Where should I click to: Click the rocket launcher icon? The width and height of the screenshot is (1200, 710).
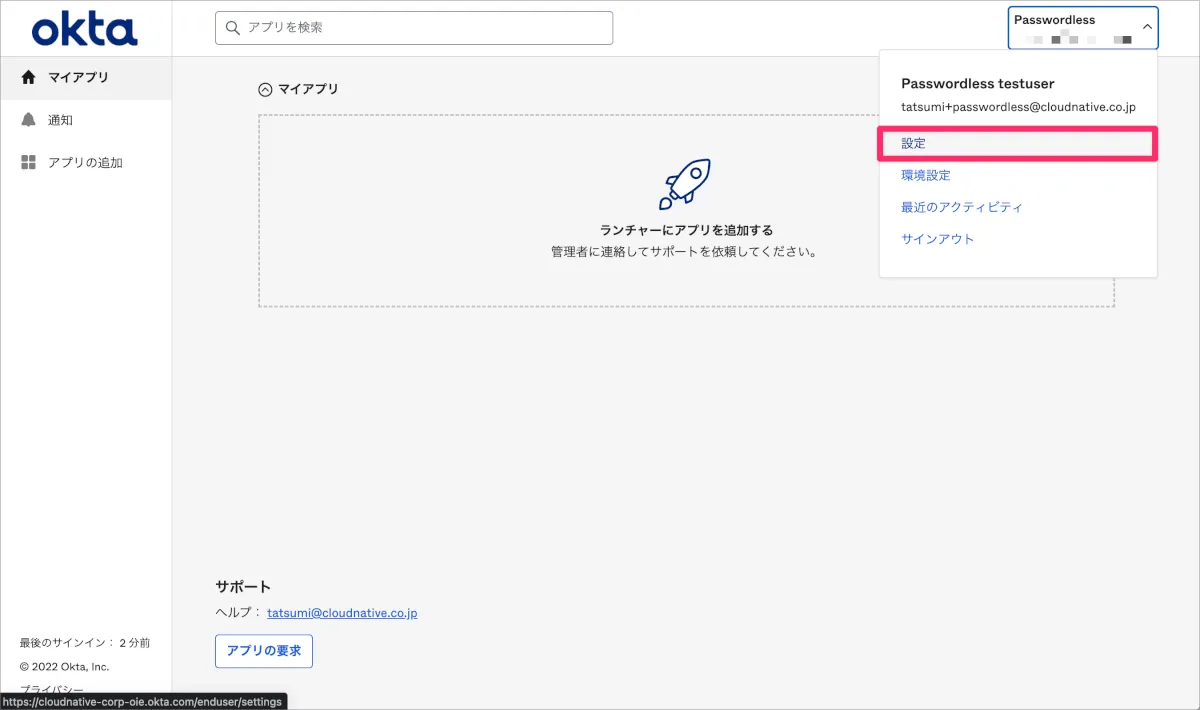(x=685, y=184)
